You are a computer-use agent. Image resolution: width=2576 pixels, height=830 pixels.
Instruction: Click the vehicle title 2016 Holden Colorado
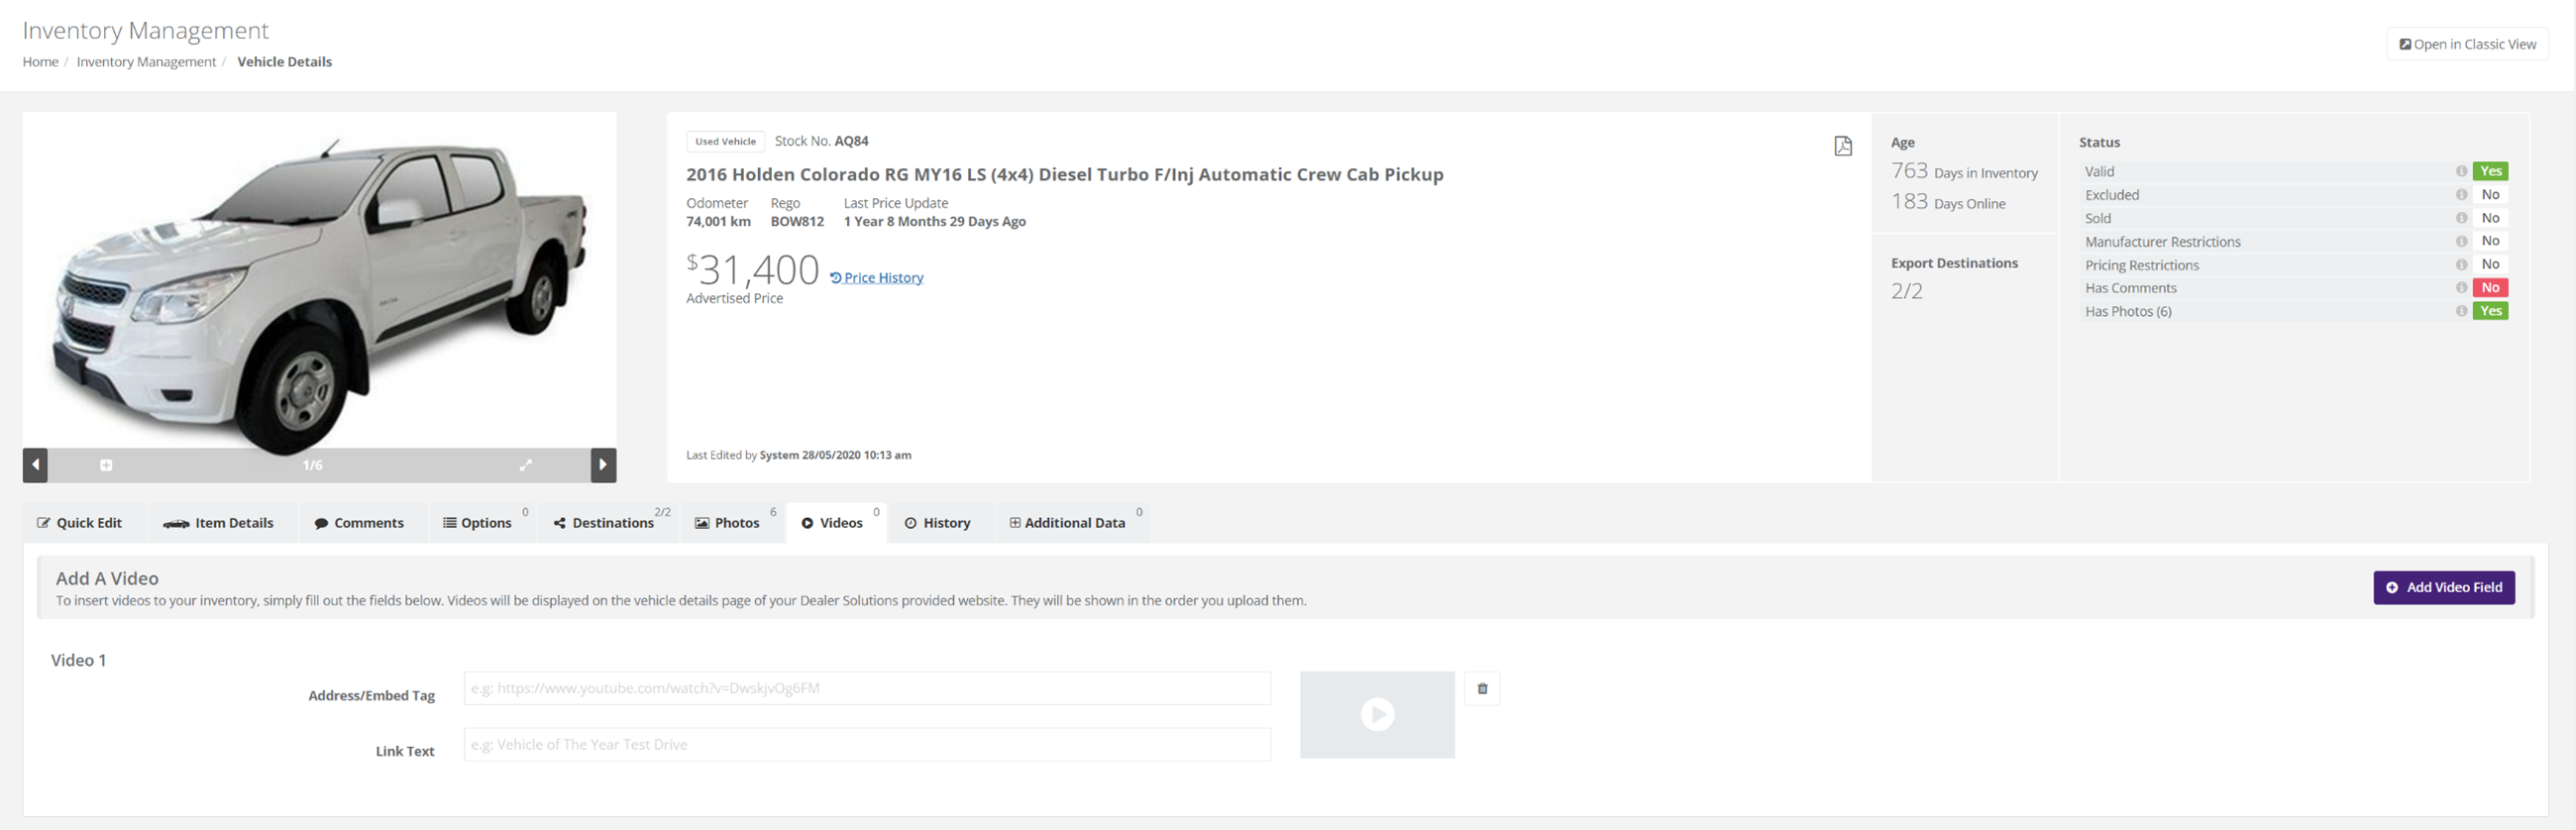pyautogui.click(x=1065, y=174)
